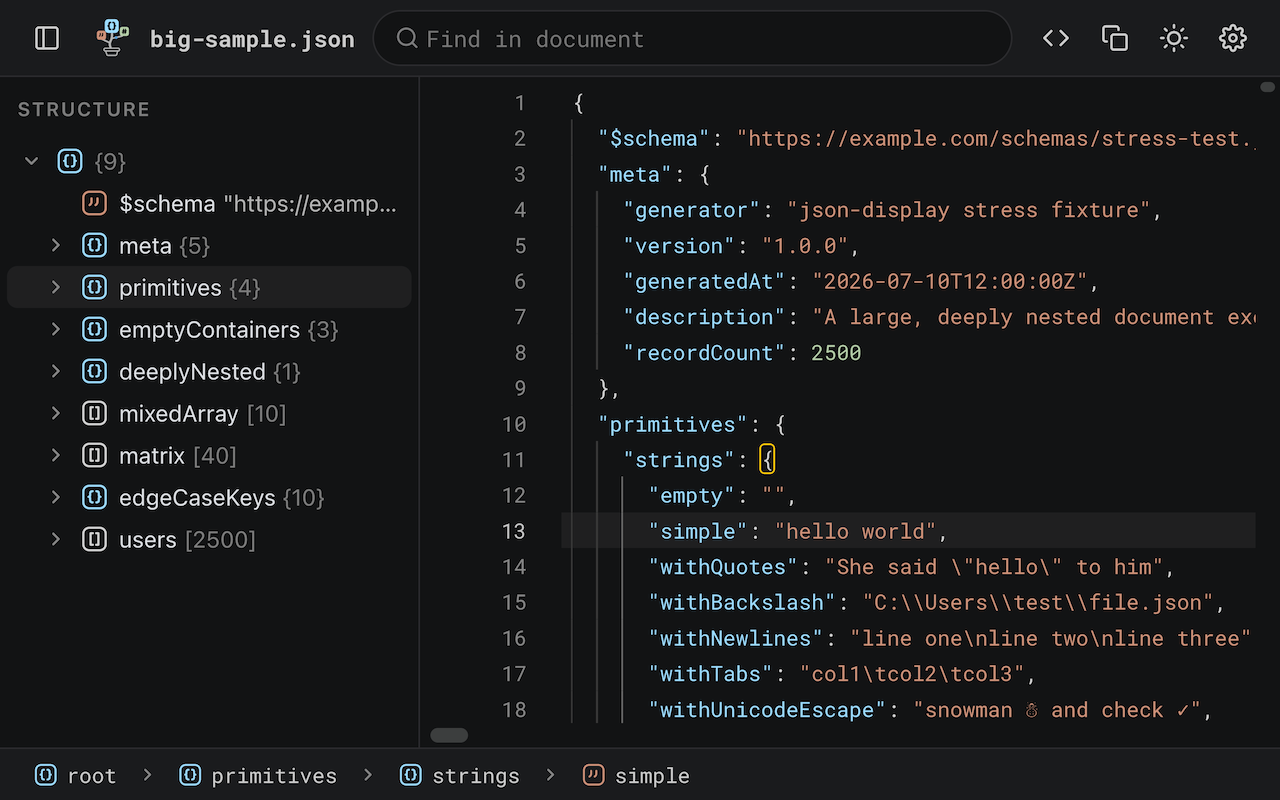Image resolution: width=1280 pixels, height=800 pixels.
Task: Expand the primitives node chevron
Action: [56, 287]
